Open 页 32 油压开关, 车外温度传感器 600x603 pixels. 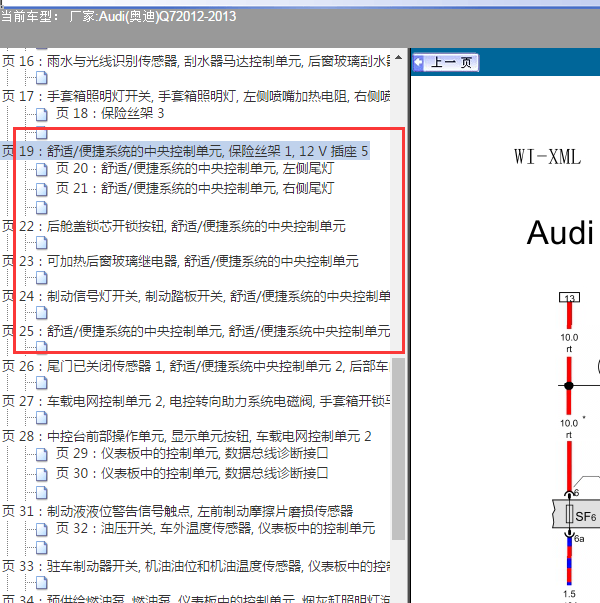(x=215, y=528)
